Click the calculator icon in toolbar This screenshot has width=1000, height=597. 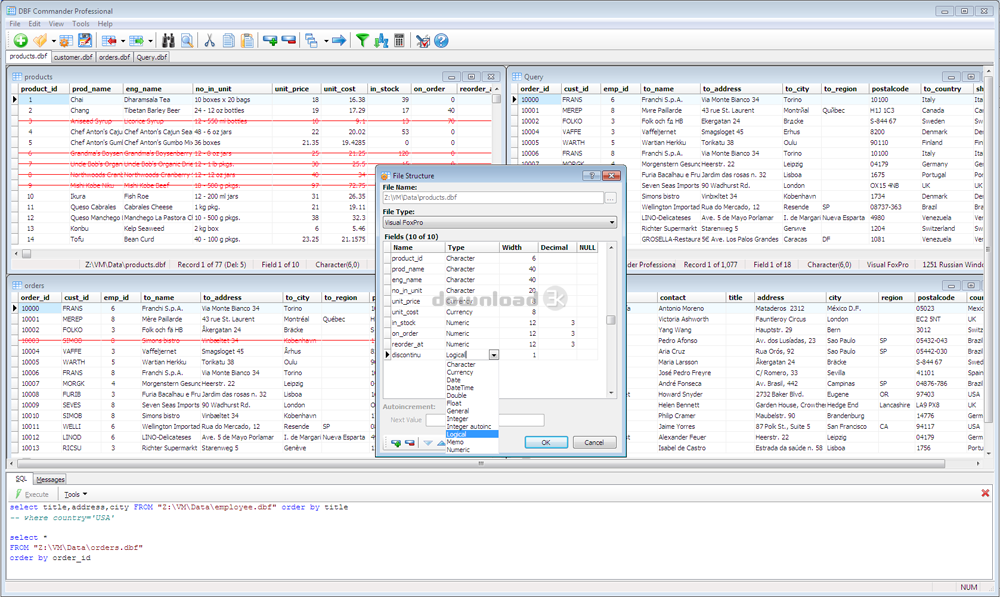point(399,41)
